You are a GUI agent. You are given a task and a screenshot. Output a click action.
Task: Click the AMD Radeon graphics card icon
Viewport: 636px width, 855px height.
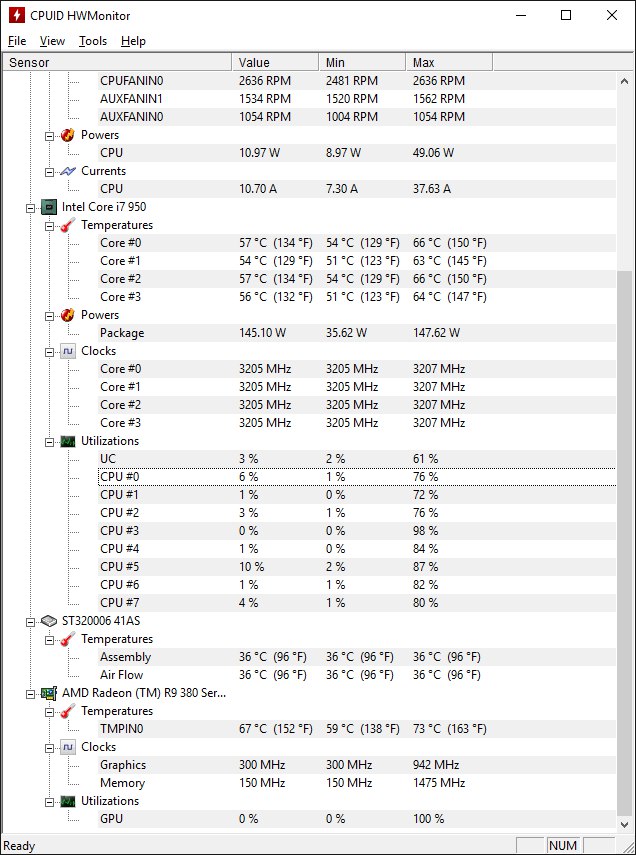click(48, 693)
